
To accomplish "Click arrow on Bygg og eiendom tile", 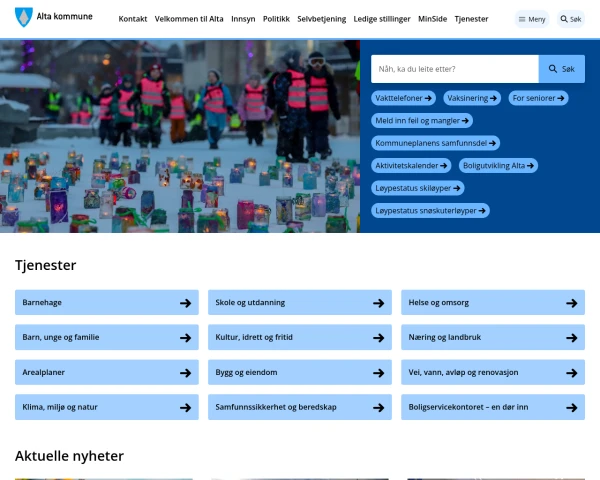I will pyautogui.click(x=378, y=373).
